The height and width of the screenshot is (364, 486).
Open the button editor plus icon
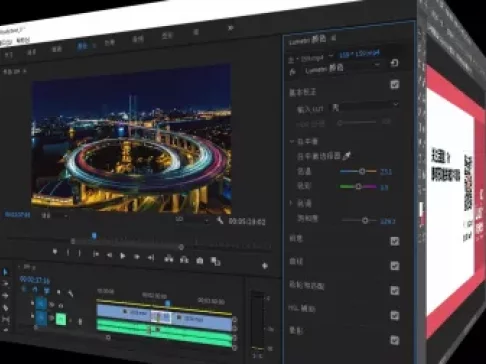click(x=265, y=266)
